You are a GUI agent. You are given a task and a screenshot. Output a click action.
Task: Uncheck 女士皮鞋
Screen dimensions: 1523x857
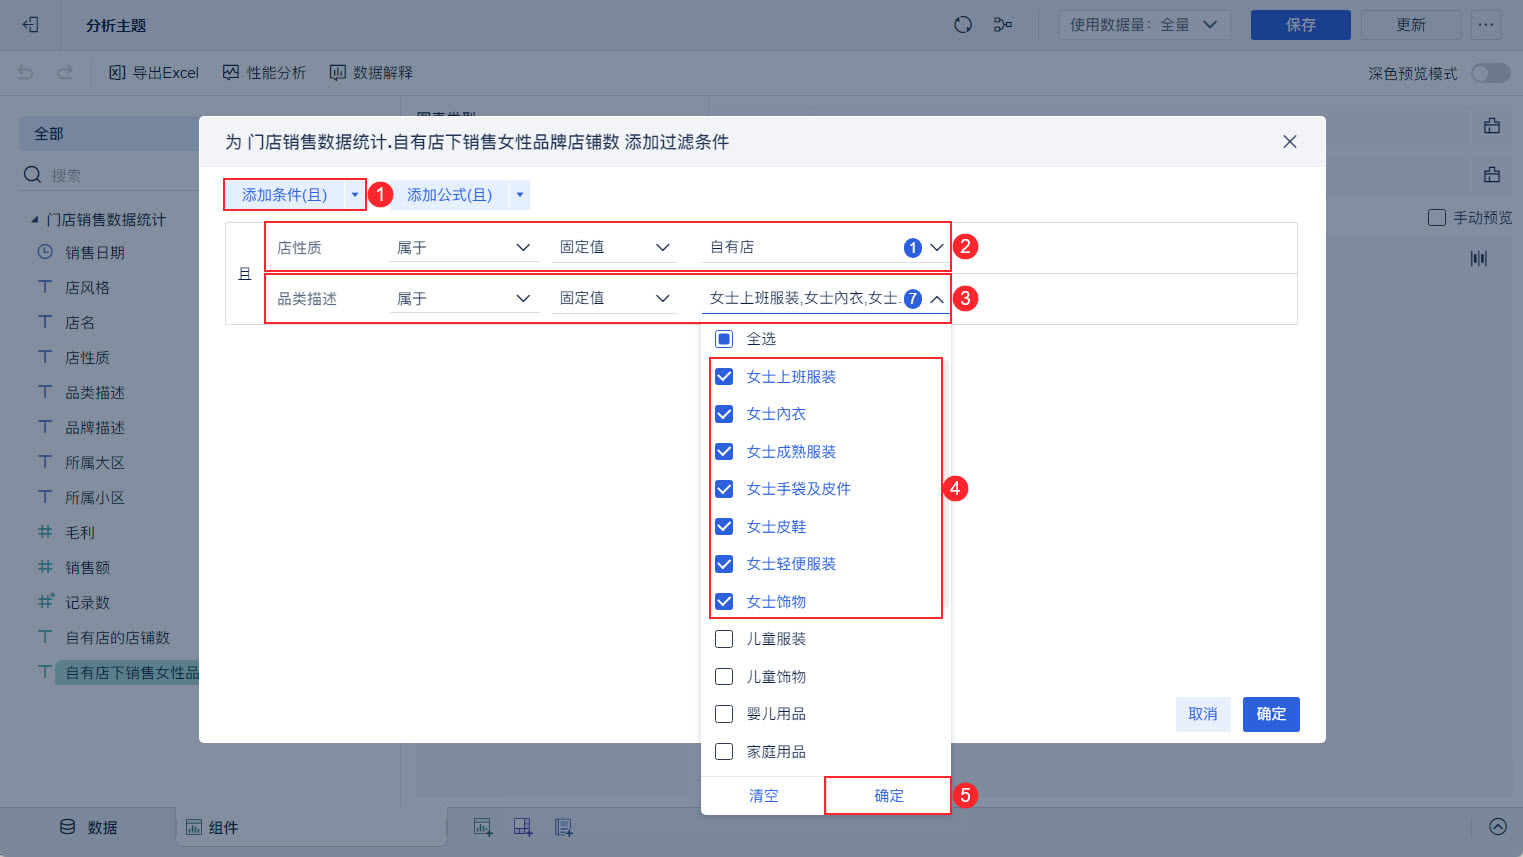pos(724,527)
